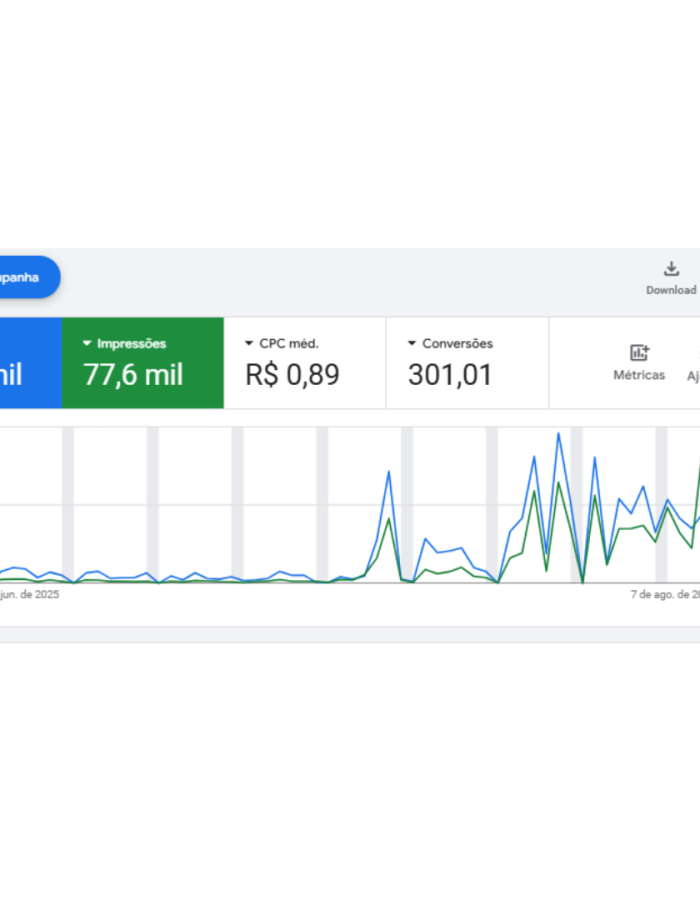Select the blue scorecard at far left
The height and width of the screenshot is (900, 700).
click(30, 363)
